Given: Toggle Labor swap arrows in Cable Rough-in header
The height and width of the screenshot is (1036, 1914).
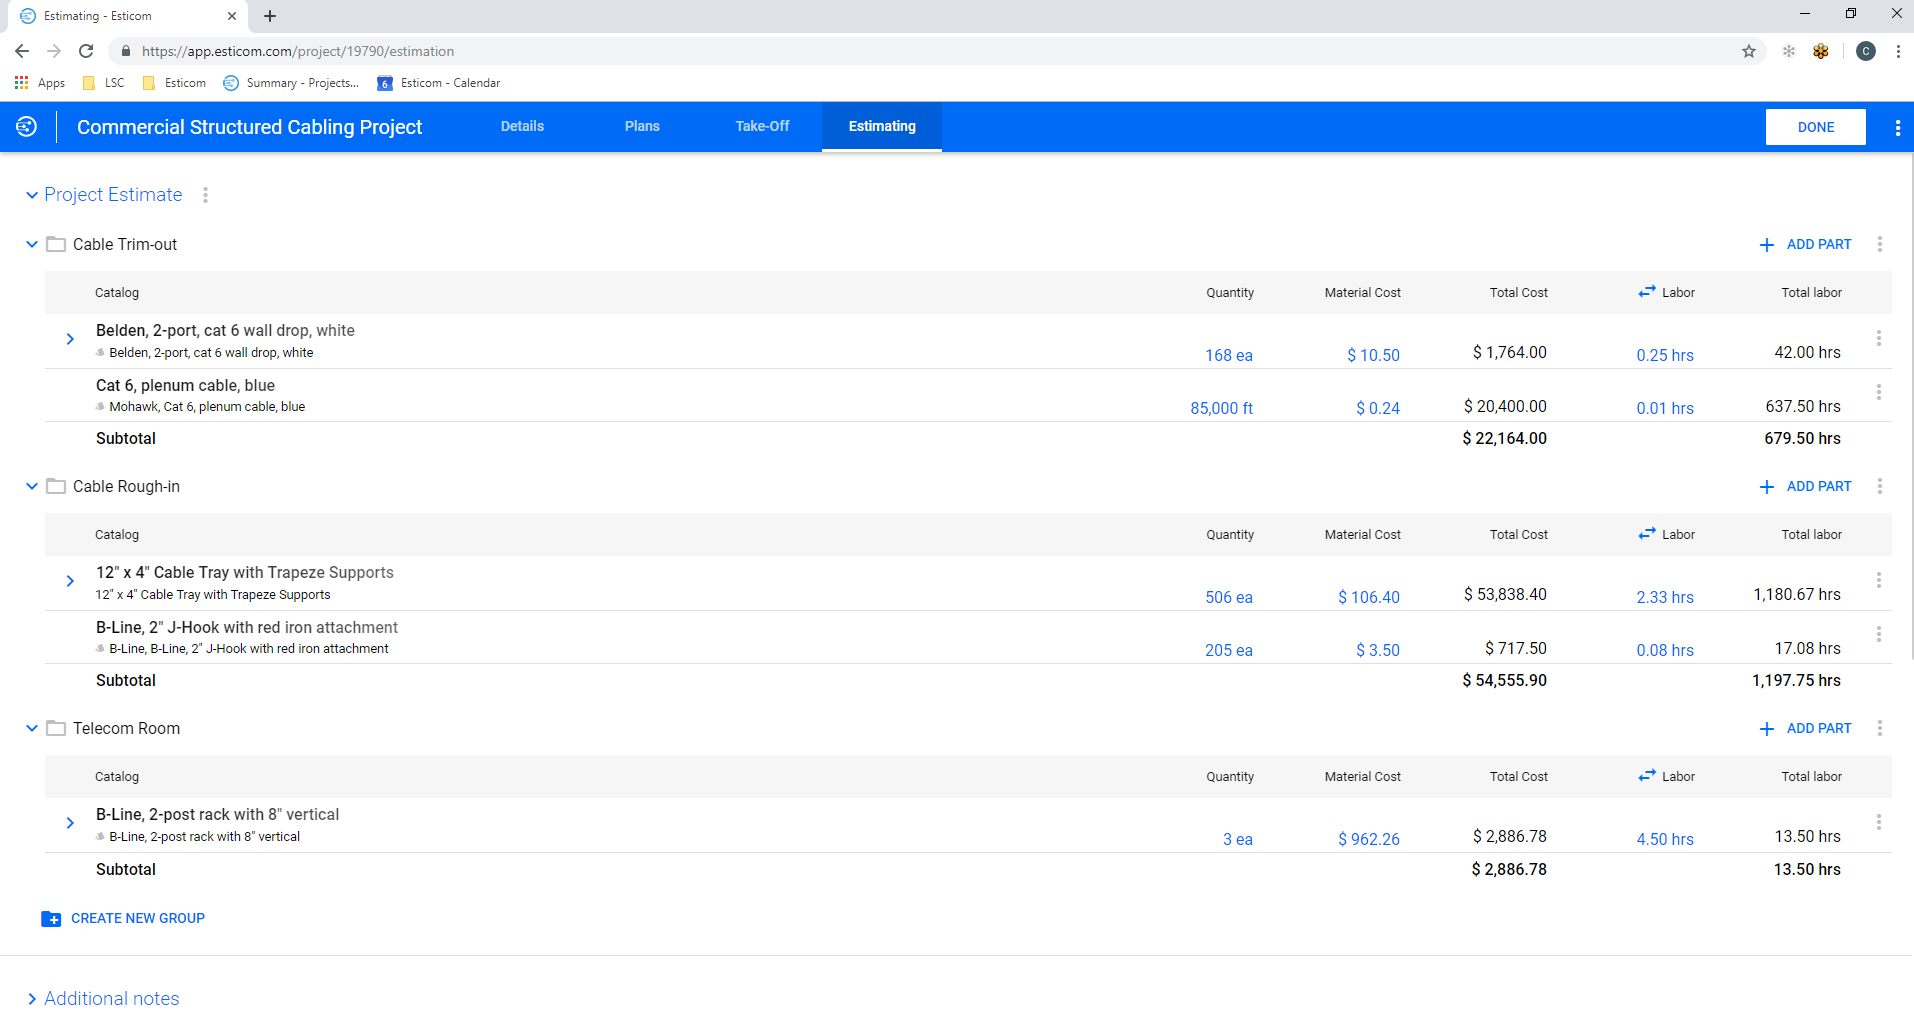Looking at the screenshot, I should (1647, 534).
